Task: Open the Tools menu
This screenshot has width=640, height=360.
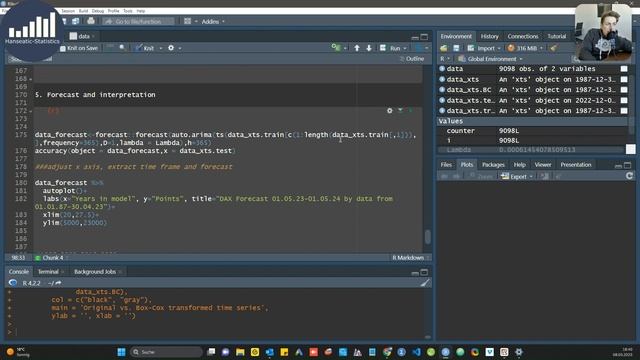Action: pyautogui.click(x=128, y=11)
